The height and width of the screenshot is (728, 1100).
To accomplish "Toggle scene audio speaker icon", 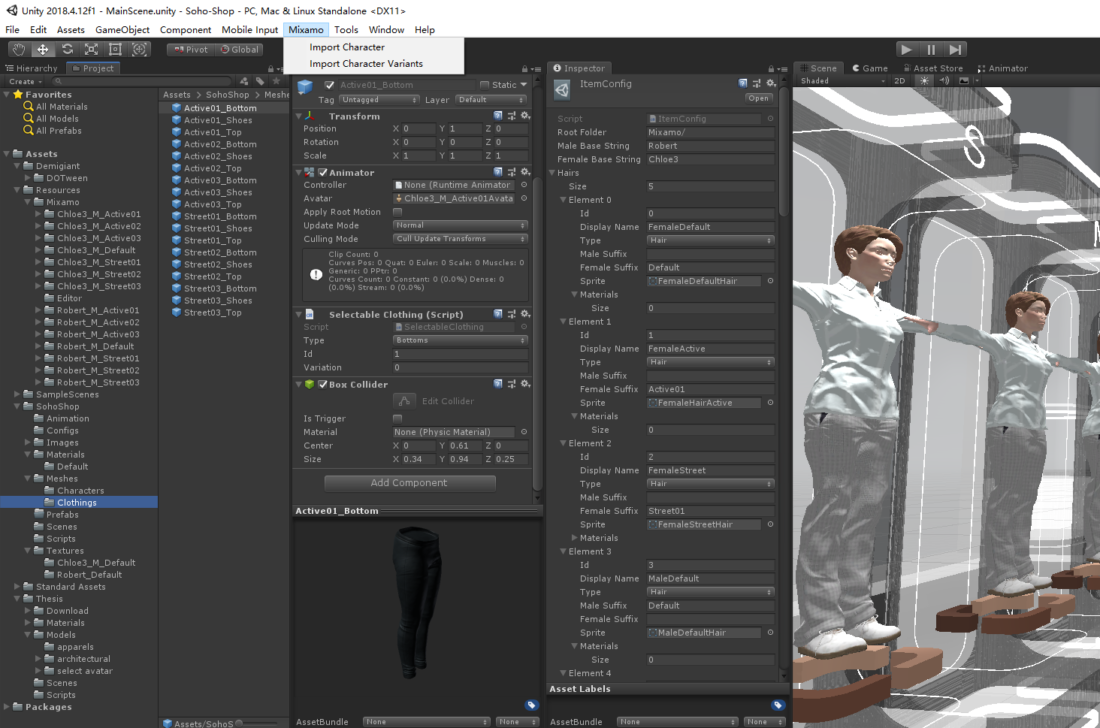I will 944,81.
